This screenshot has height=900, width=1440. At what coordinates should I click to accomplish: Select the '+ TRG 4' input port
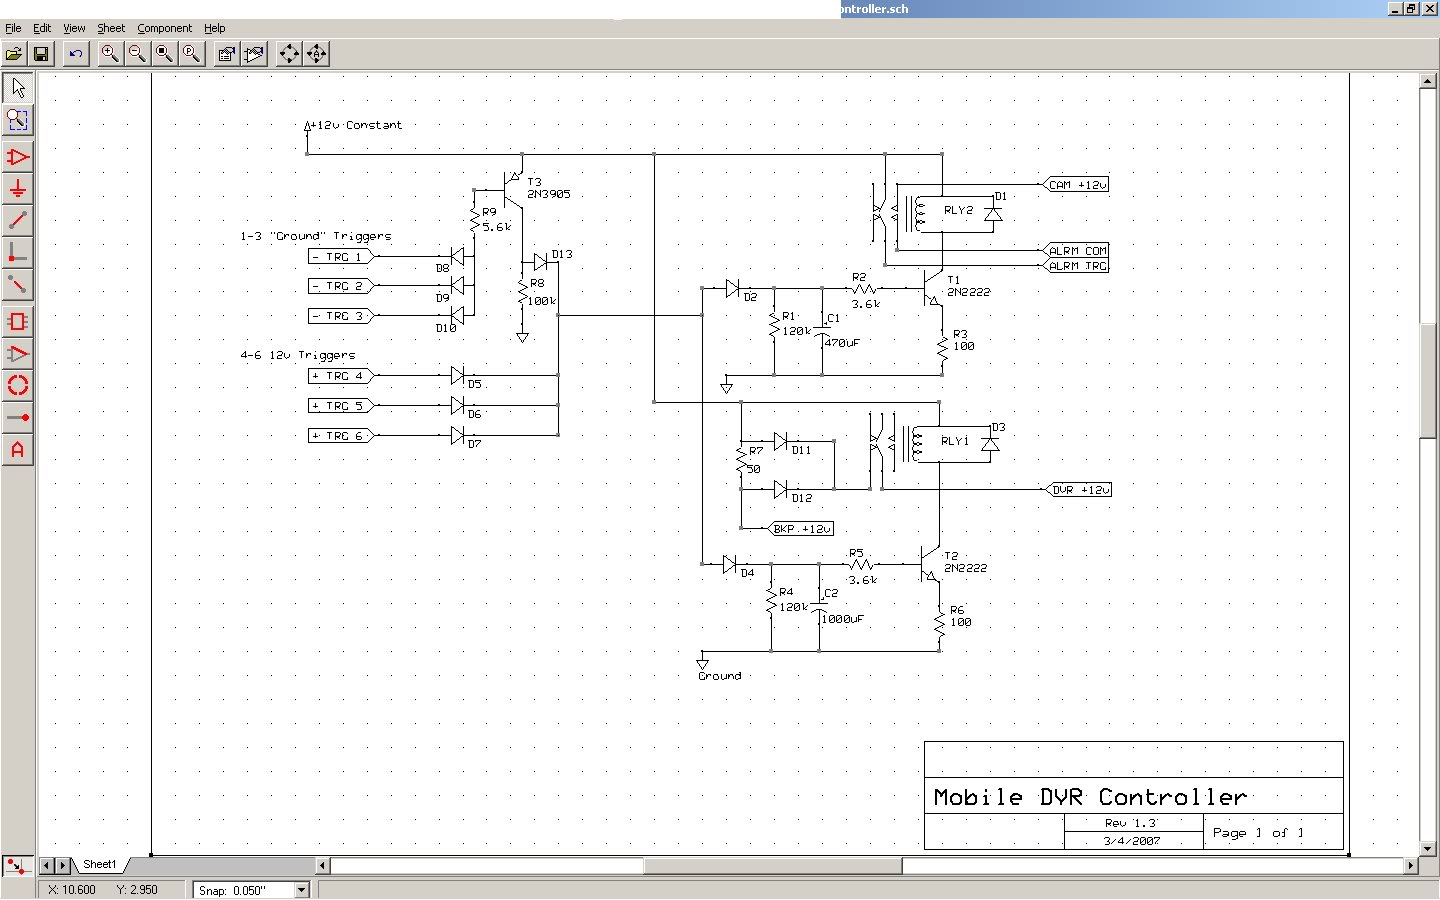(x=341, y=376)
